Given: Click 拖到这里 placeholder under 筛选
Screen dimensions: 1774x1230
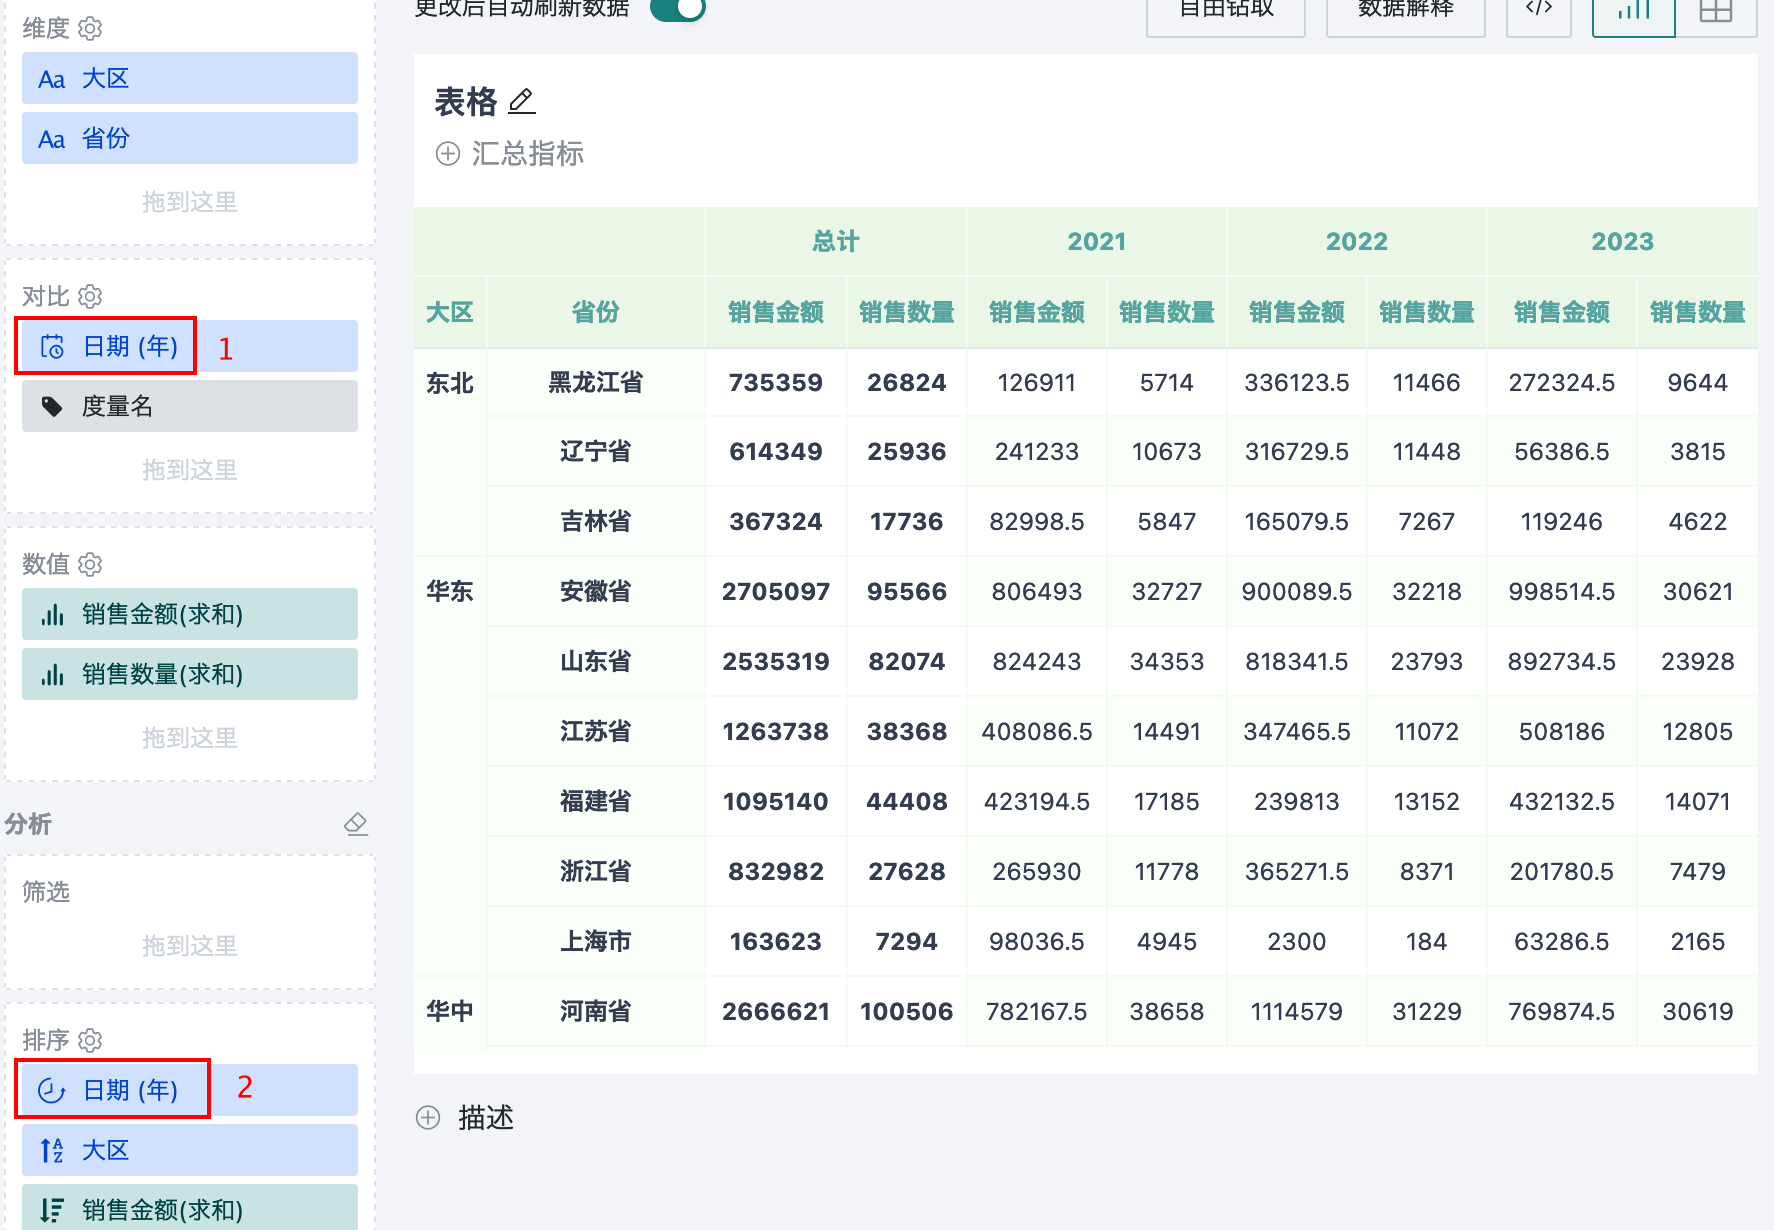Looking at the screenshot, I should (190, 946).
